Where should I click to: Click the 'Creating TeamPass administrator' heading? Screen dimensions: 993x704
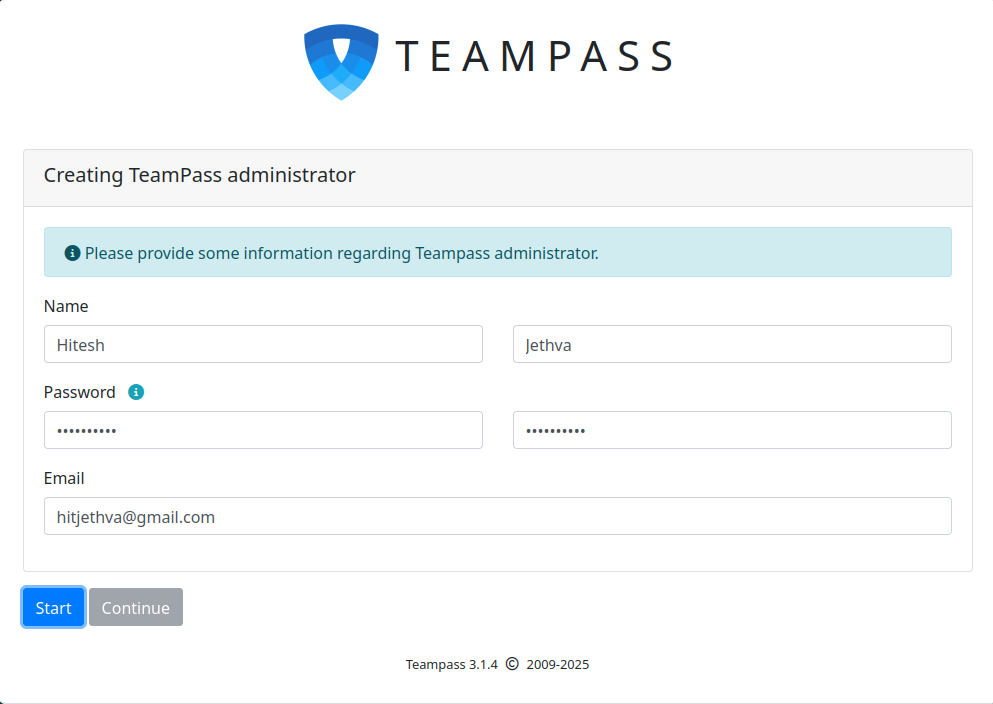(x=199, y=175)
